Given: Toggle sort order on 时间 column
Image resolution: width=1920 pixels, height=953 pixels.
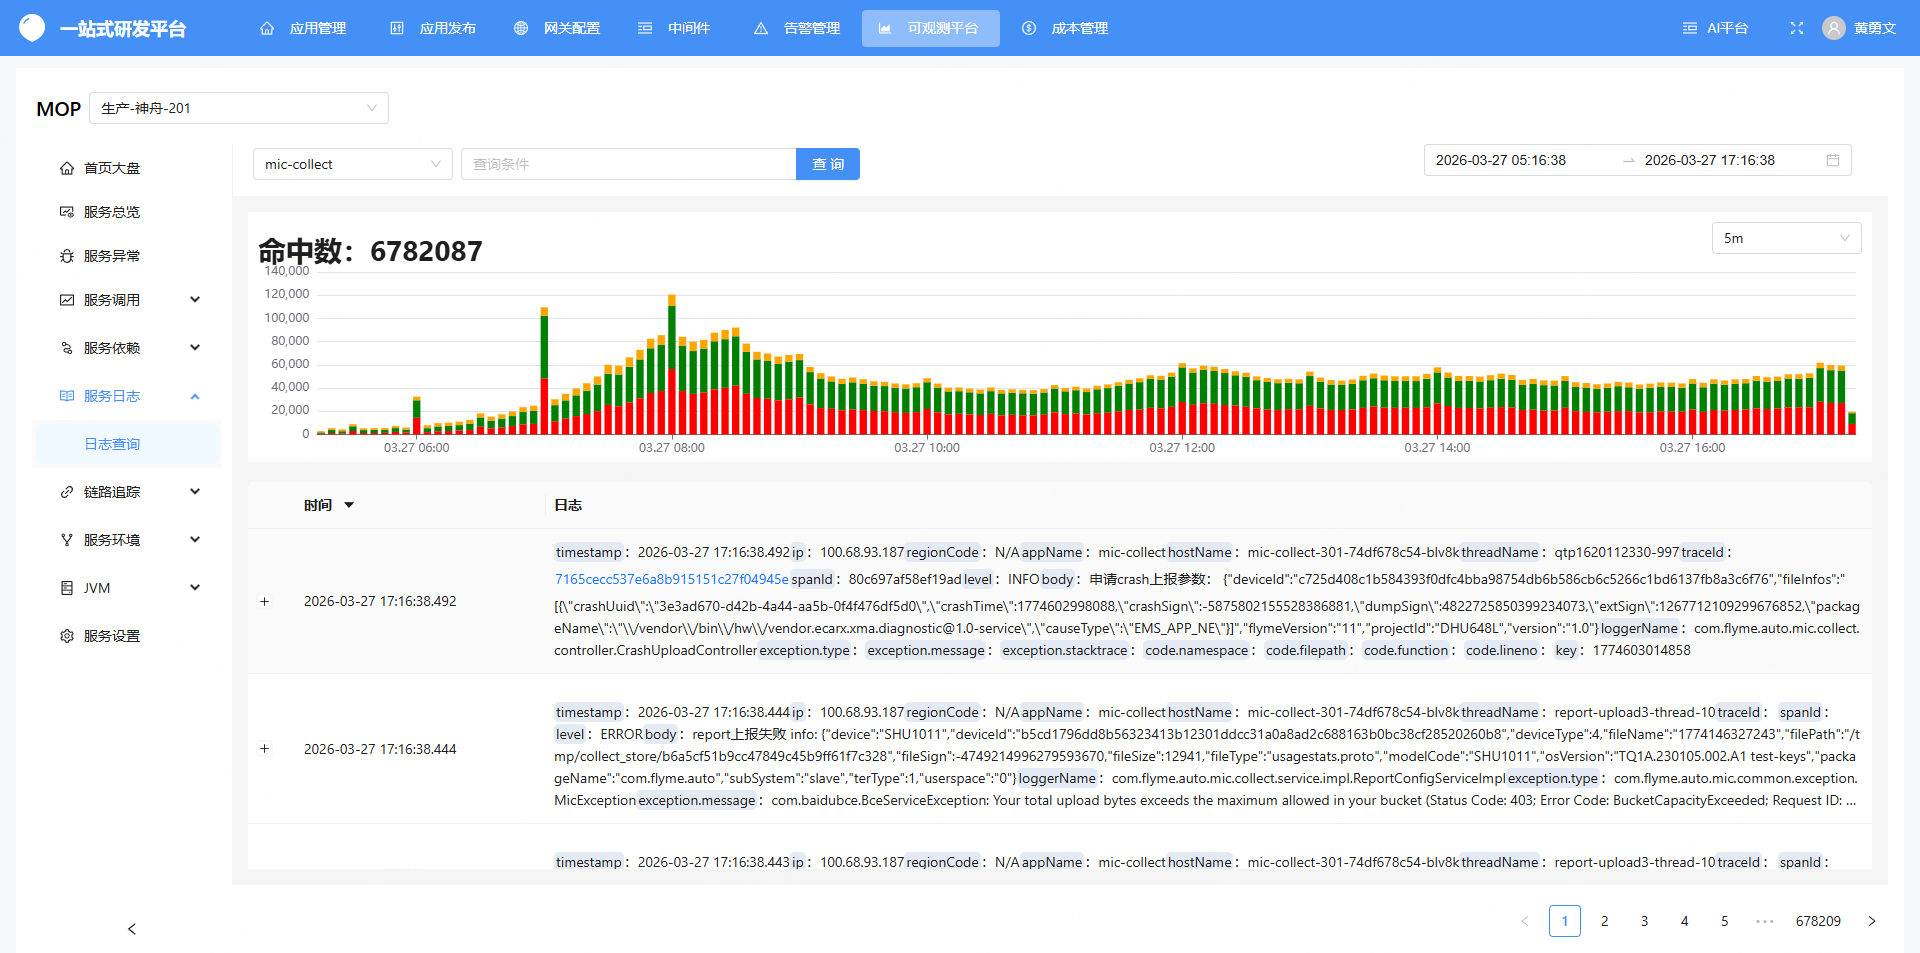Looking at the screenshot, I should tap(349, 505).
